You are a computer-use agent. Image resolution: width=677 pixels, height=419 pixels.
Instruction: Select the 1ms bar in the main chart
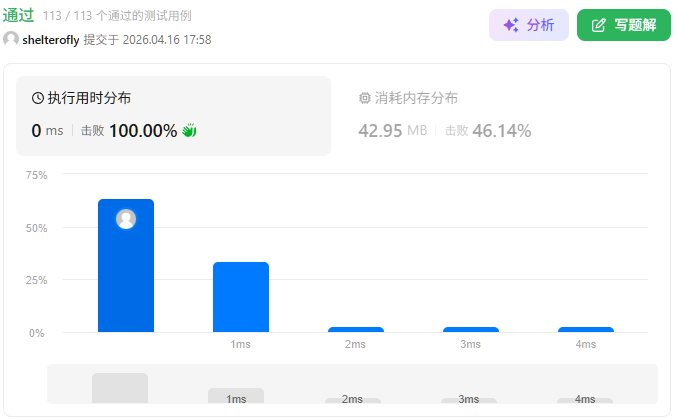pyautogui.click(x=241, y=297)
